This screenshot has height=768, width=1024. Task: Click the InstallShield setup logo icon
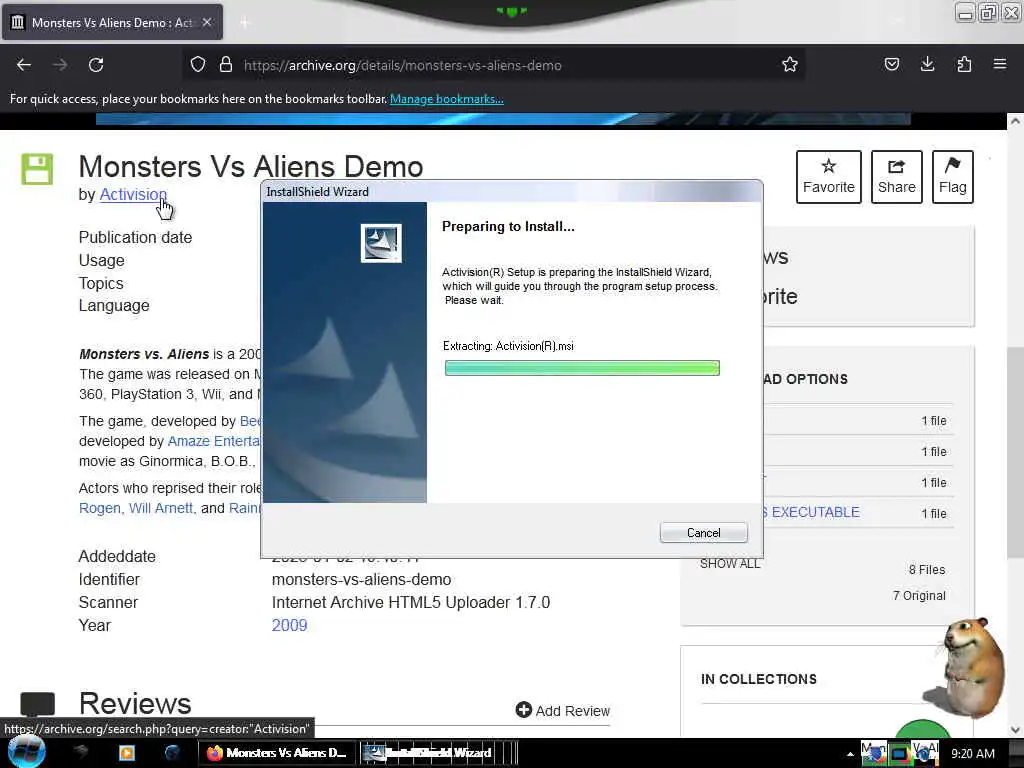tap(381, 243)
